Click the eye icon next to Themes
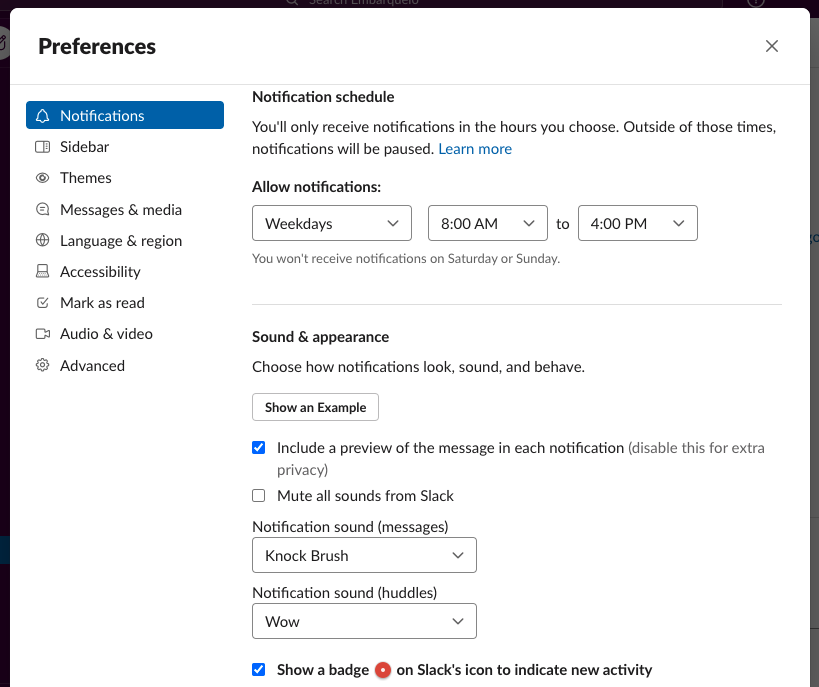 click(42, 178)
